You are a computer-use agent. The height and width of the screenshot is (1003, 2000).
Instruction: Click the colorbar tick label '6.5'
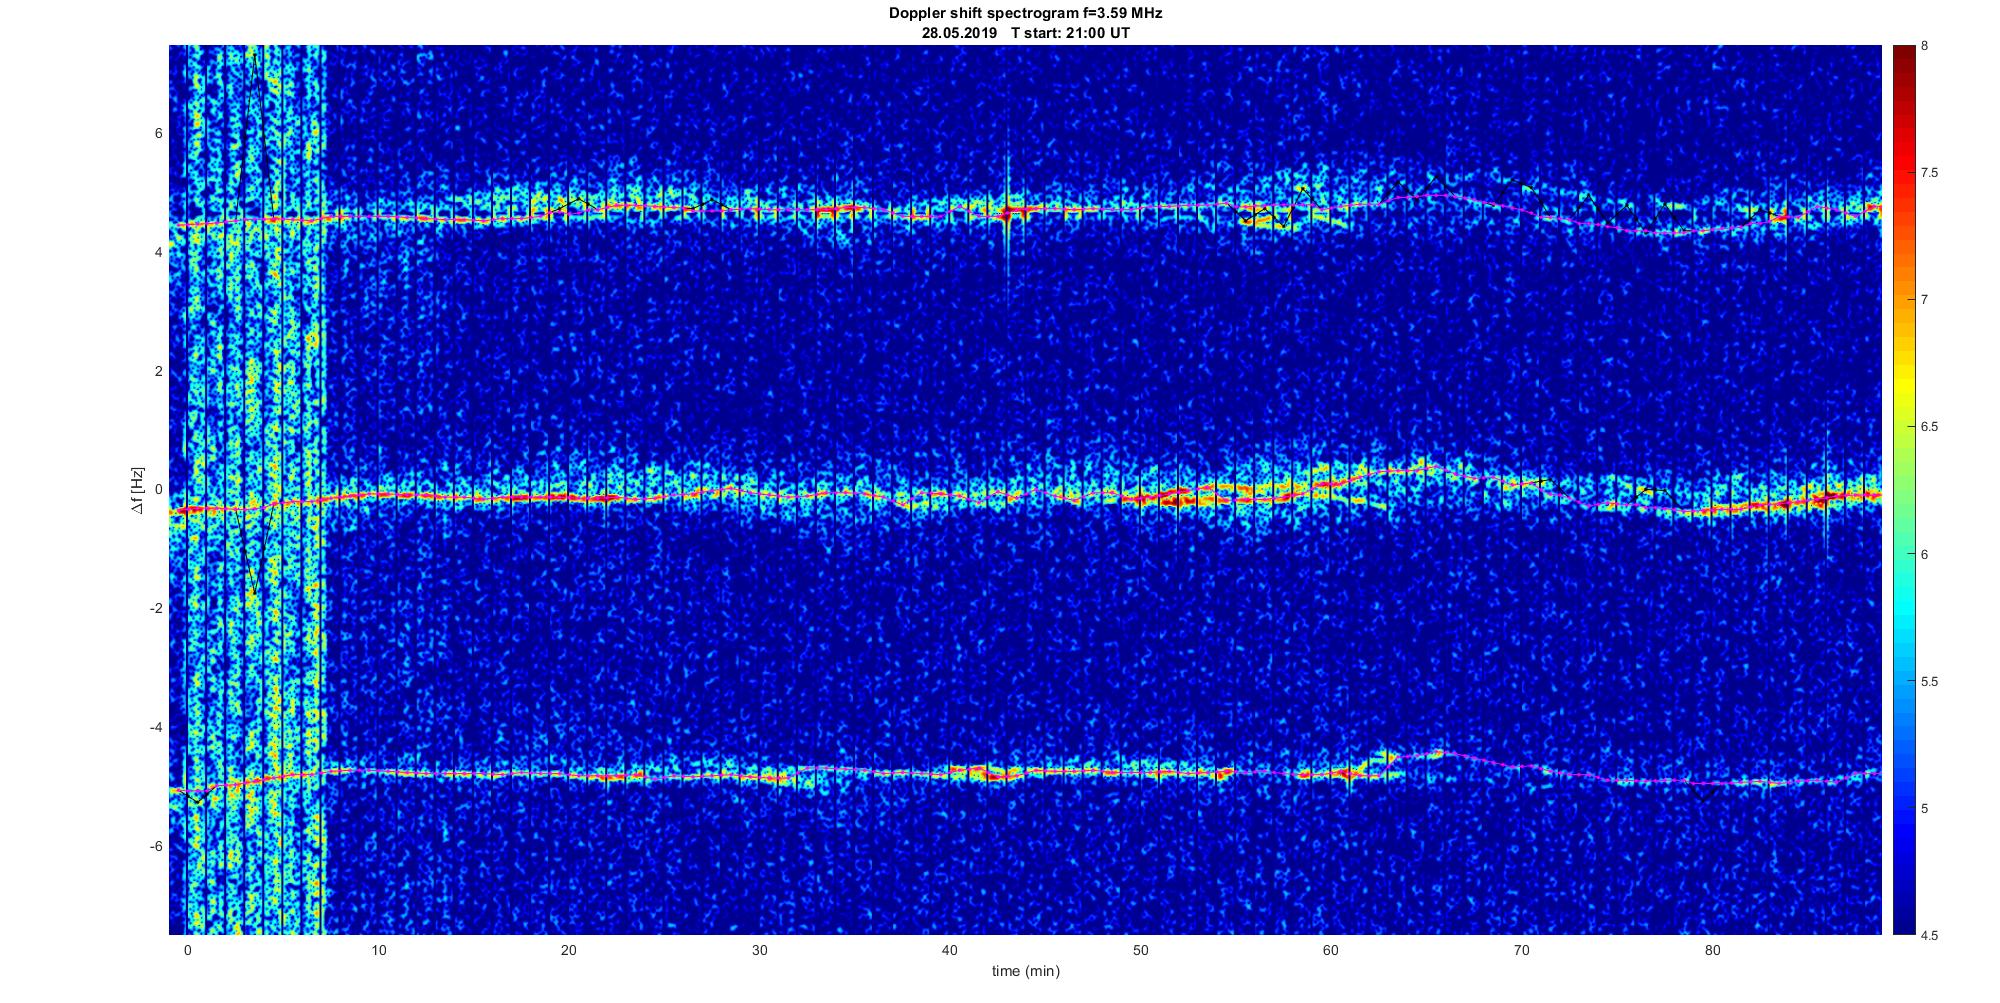pyautogui.click(x=1929, y=427)
